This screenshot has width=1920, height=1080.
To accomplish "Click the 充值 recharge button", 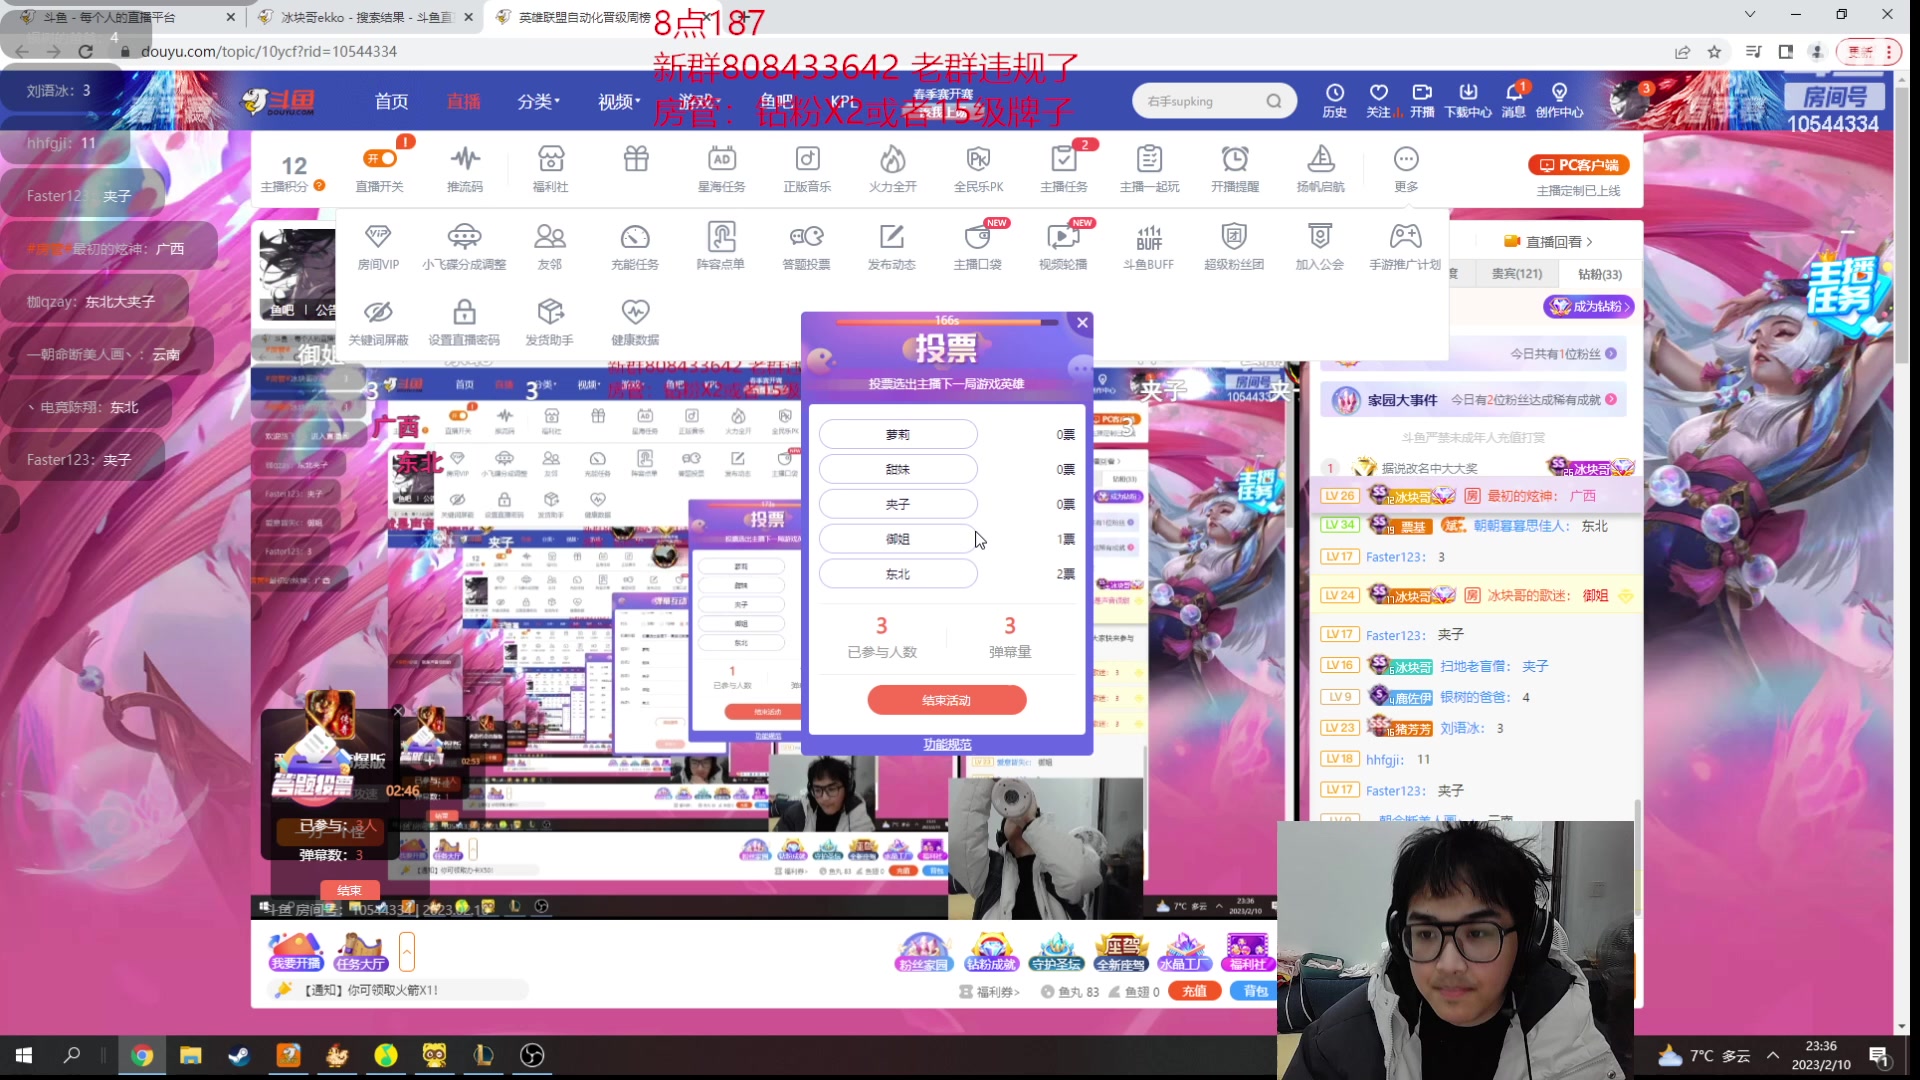I will point(1194,990).
